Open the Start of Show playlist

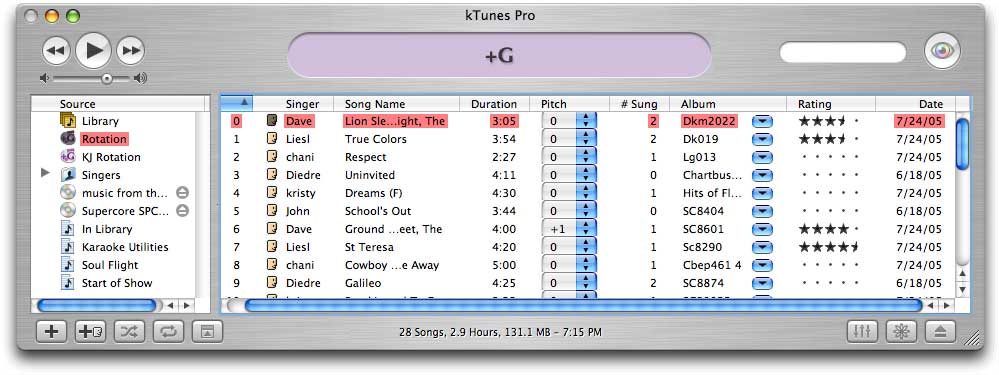pyautogui.click(x=117, y=283)
